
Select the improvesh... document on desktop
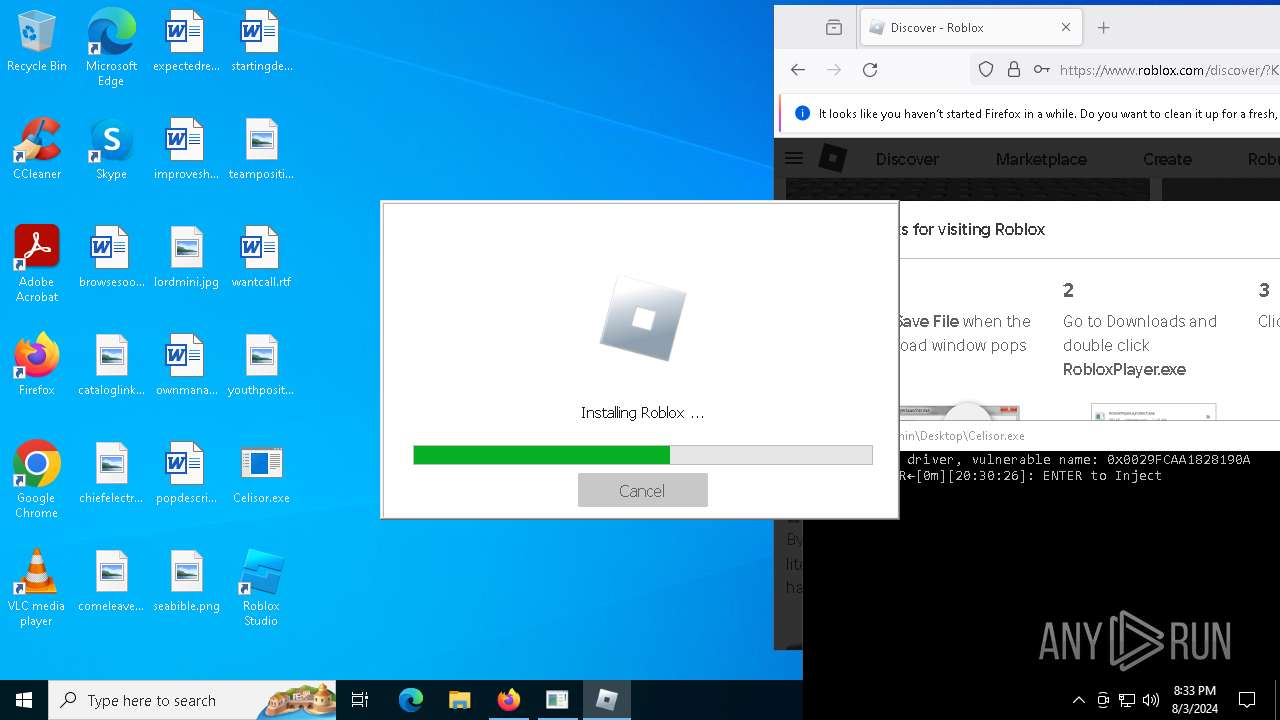point(186,149)
